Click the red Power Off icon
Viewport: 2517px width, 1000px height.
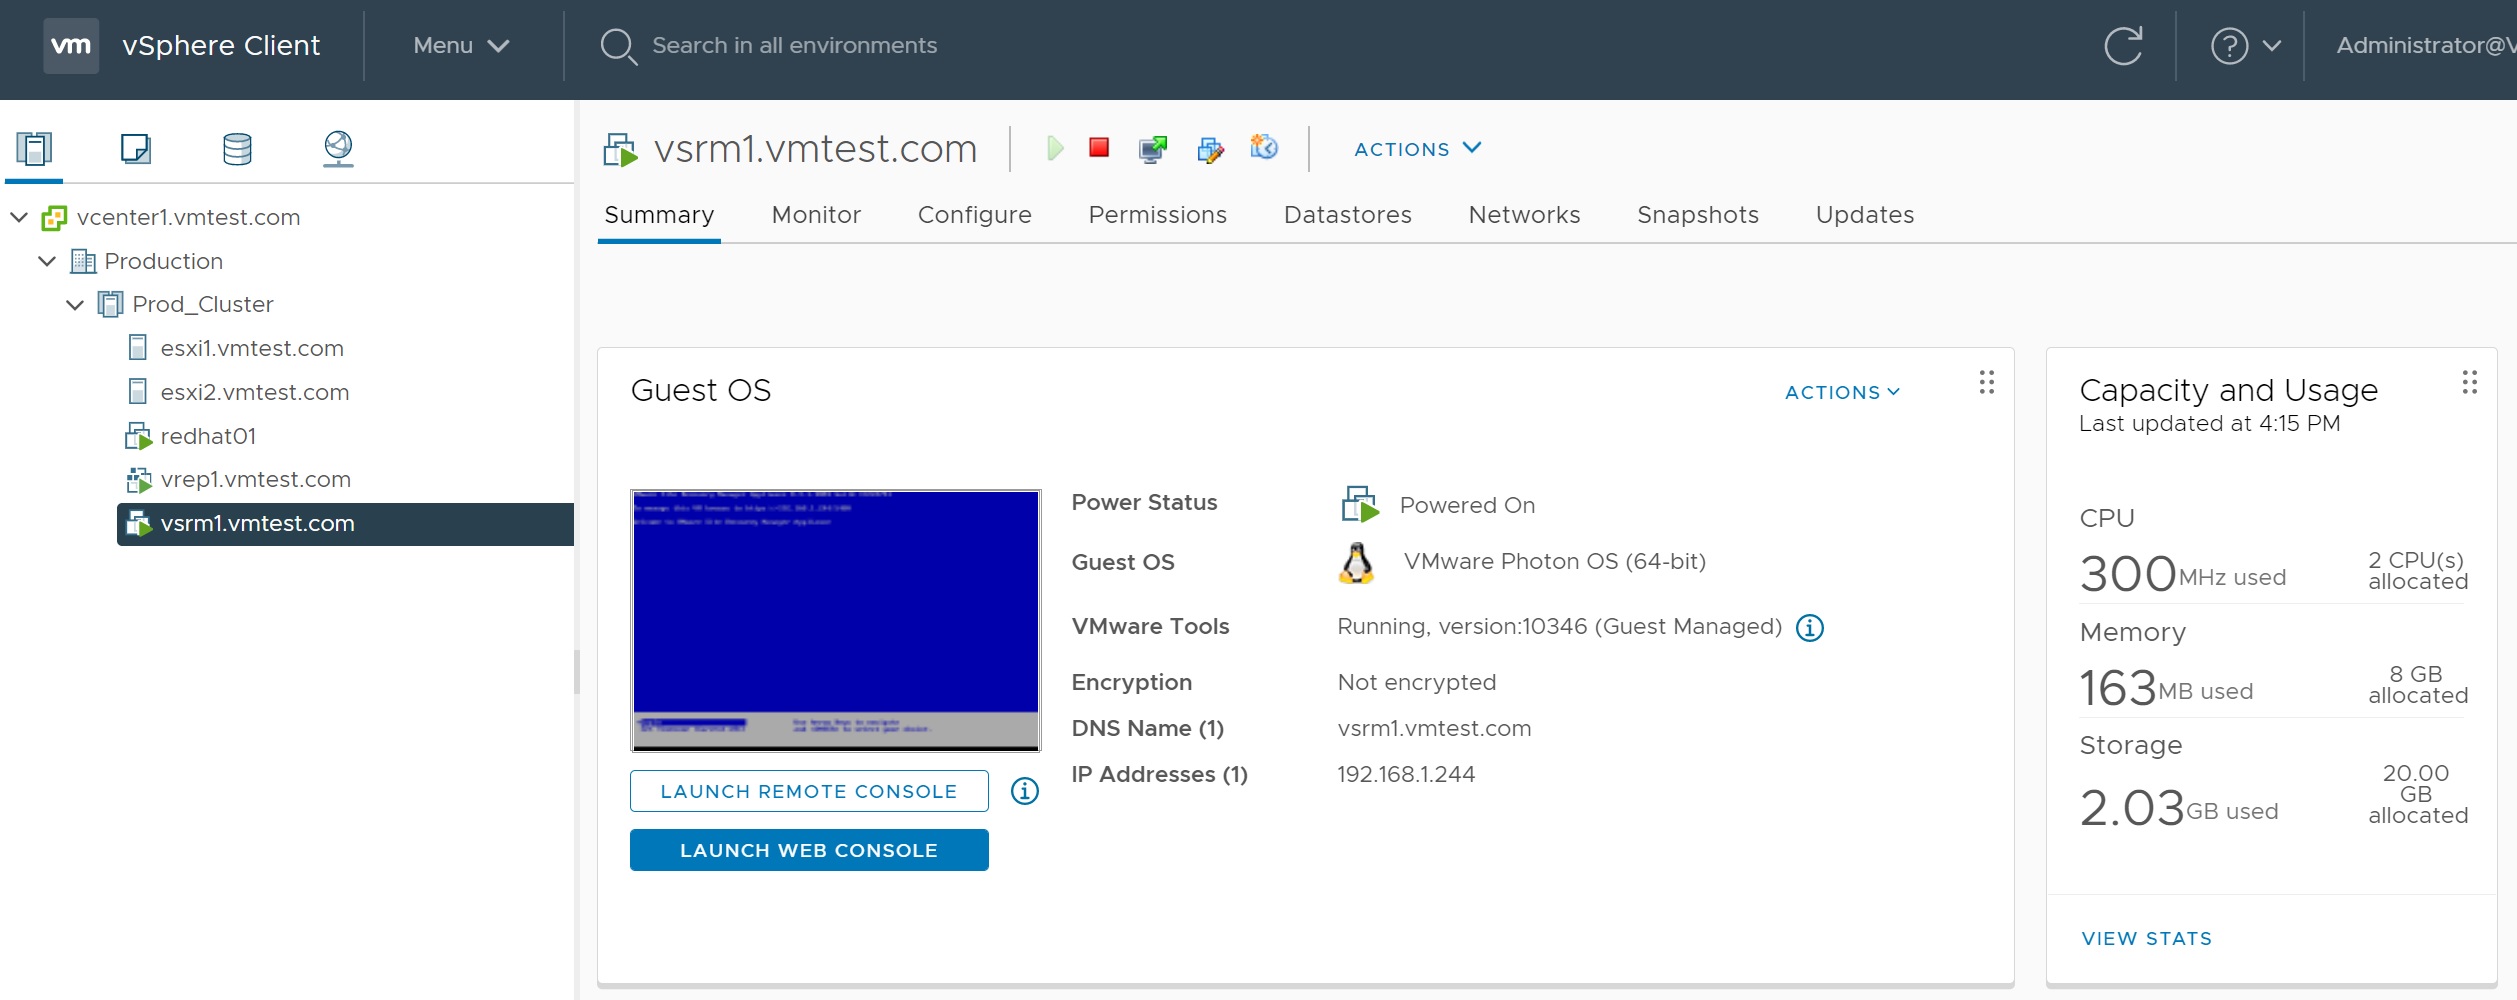[1099, 148]
